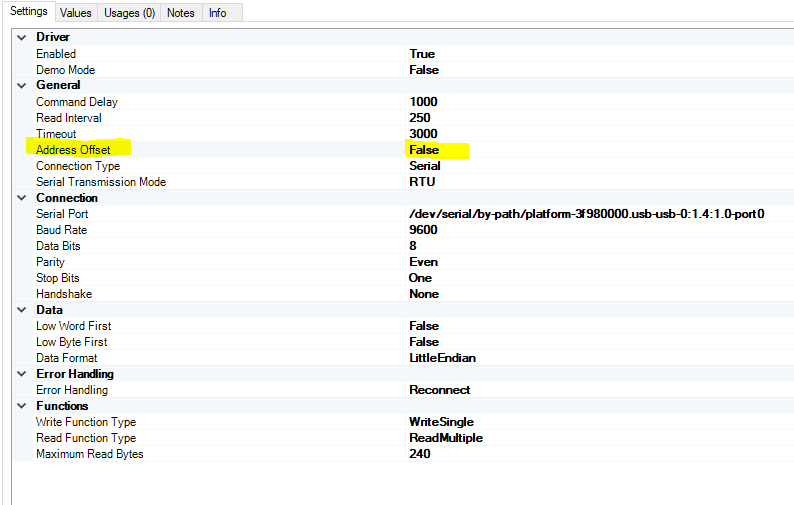Open the Parity Even setting
This screenshot has width=794, height=505.
tap(424, 262)
